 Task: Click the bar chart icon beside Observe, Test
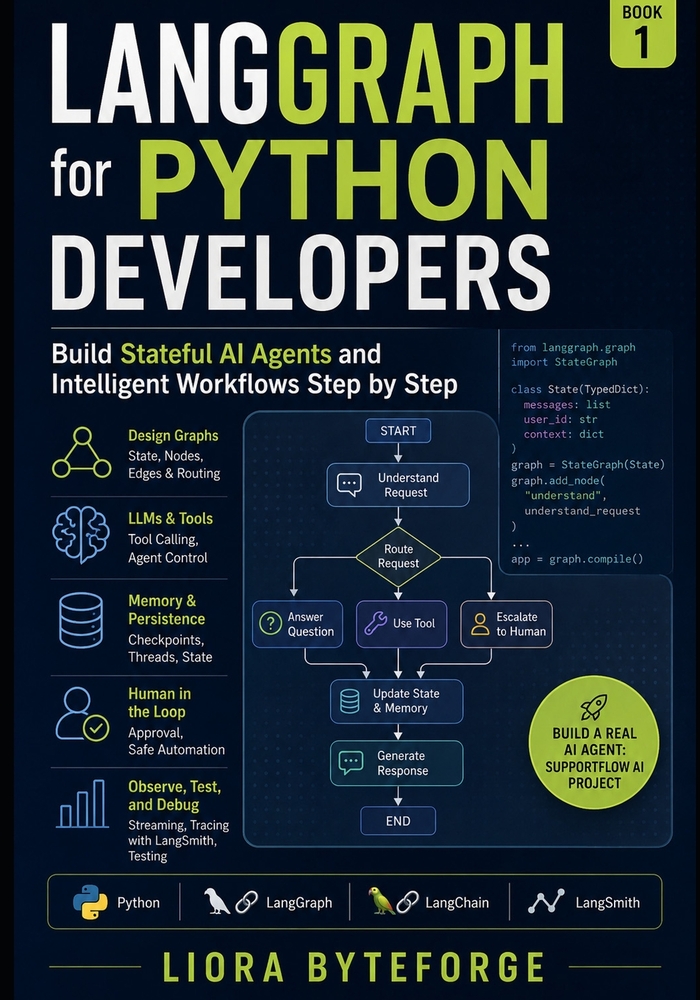pos(82,804)
